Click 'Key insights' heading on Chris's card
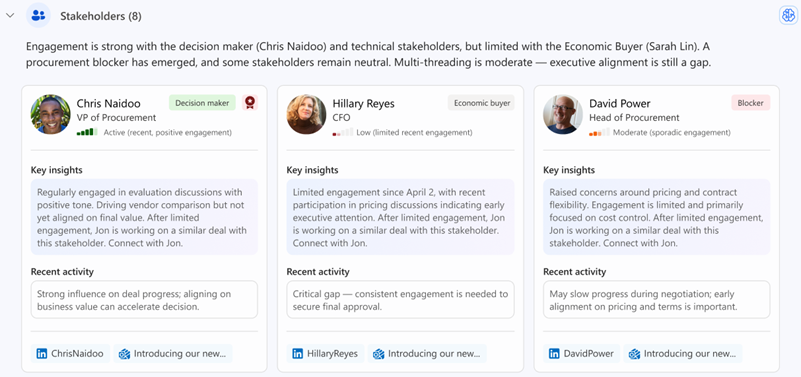801x377 pixels. click(x=56, y=170)
